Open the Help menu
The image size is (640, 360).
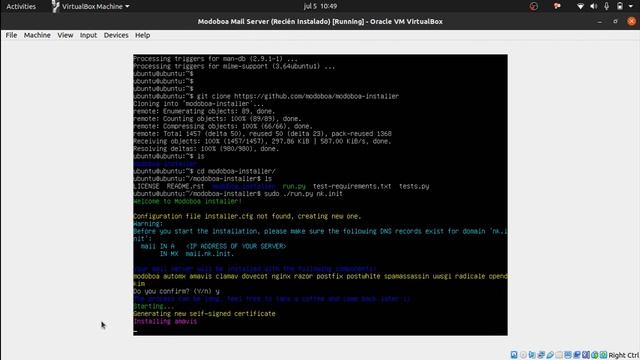(x=142, y=35)
